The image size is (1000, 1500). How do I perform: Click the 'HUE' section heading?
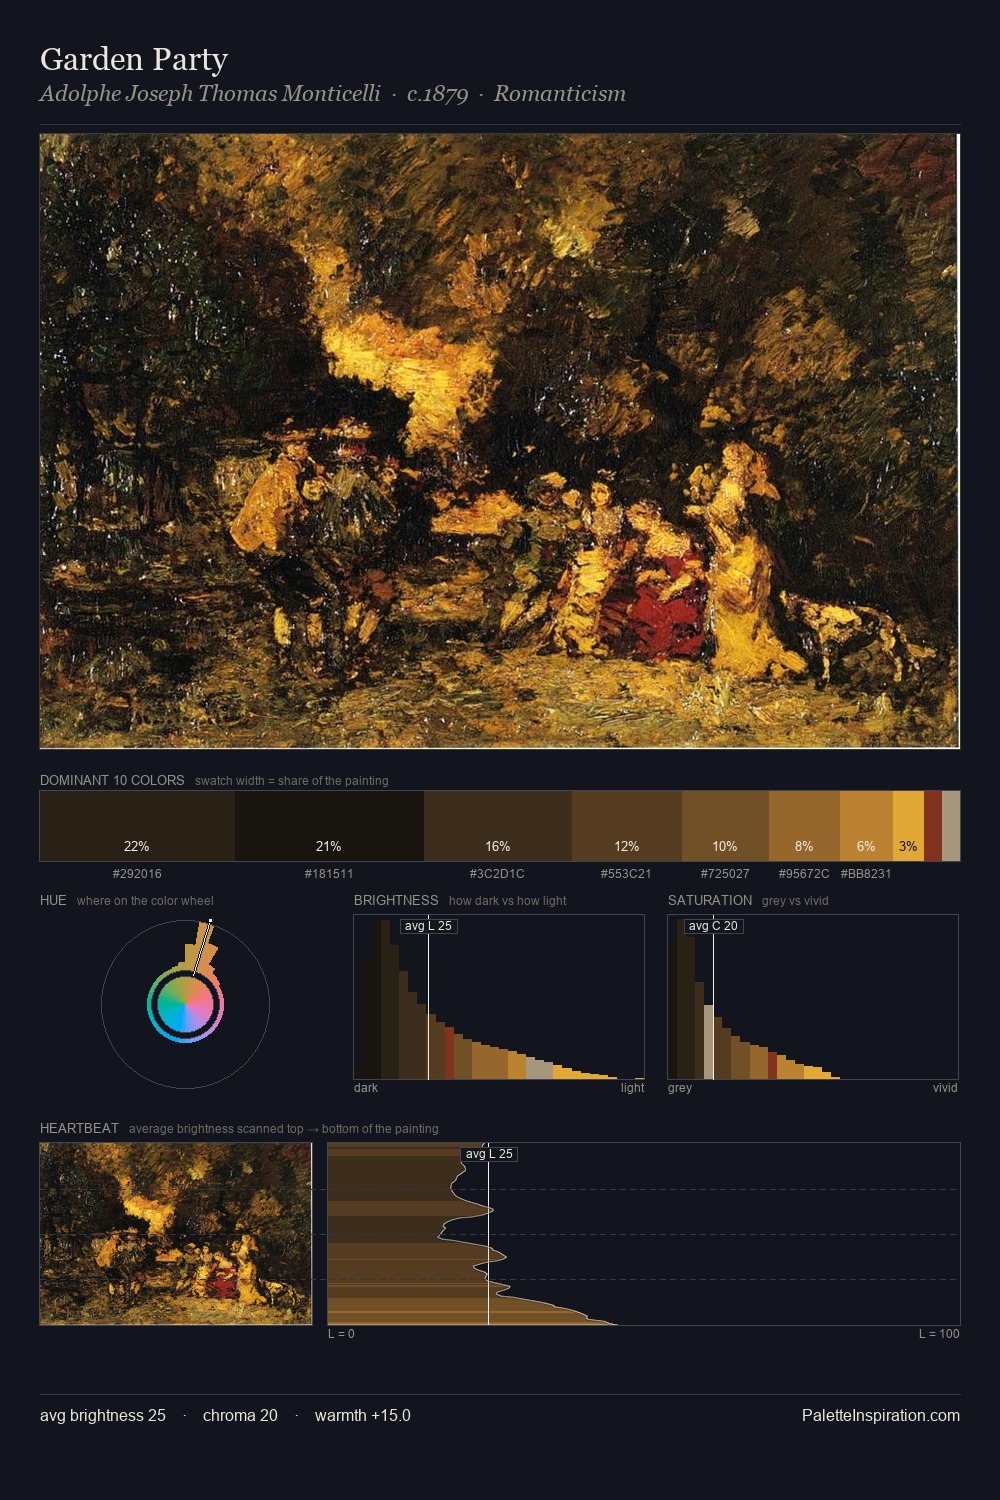point(53,900)
